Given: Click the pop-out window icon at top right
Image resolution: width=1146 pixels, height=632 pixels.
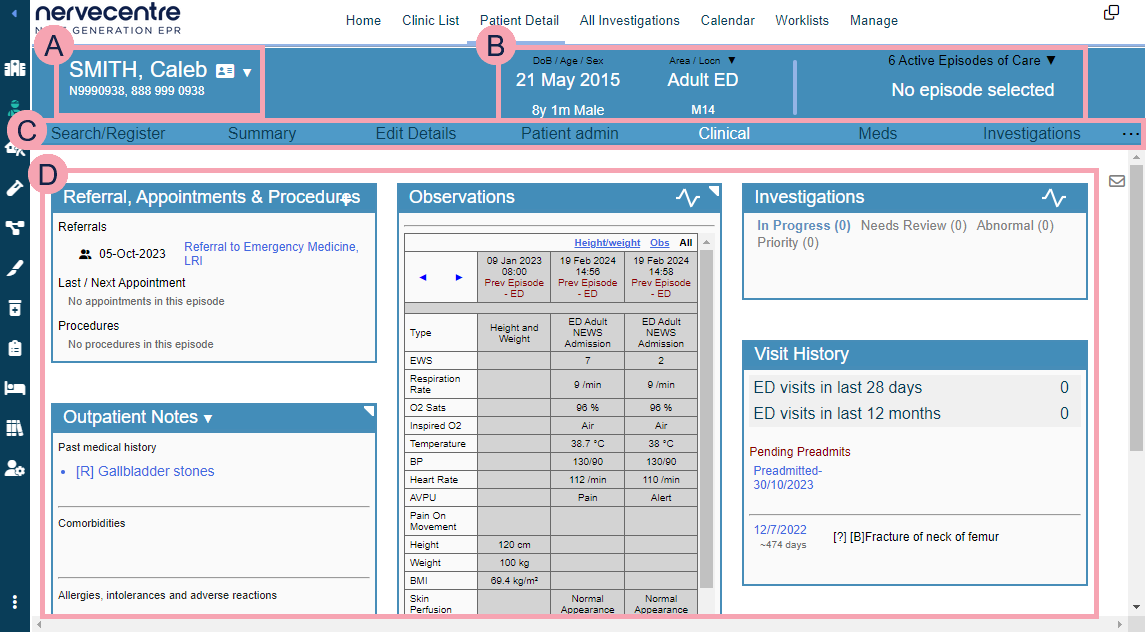Looking at the screenshot, I should (1111, 12).
